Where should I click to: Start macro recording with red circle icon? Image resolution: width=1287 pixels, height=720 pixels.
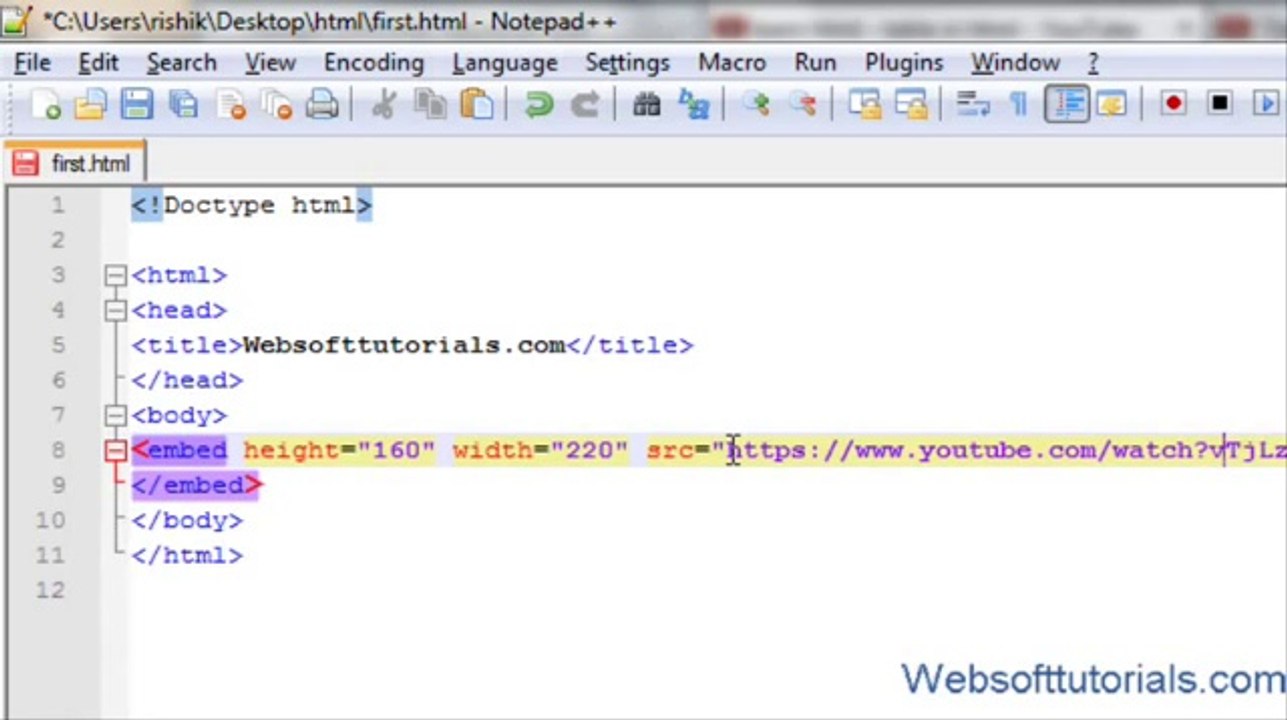1174,104
